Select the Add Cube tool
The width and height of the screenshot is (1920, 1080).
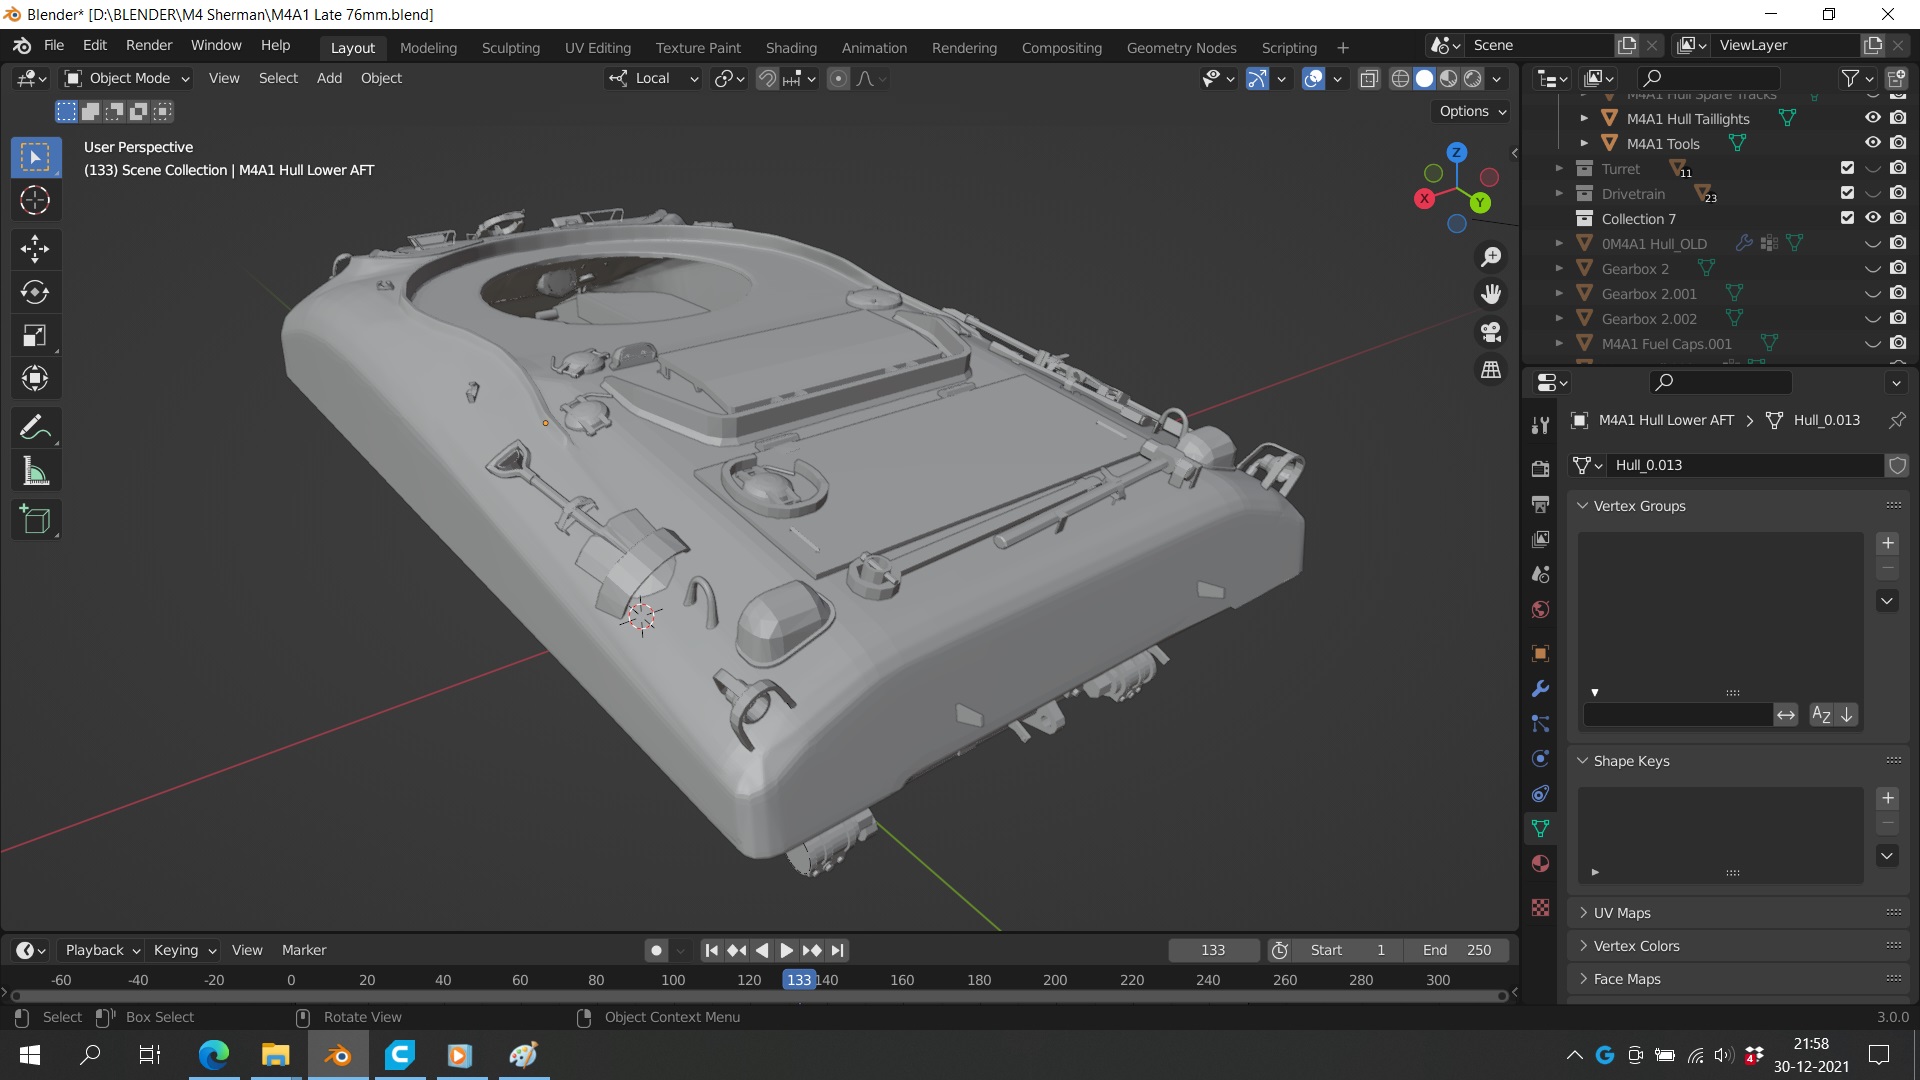[x=35, y=520]
